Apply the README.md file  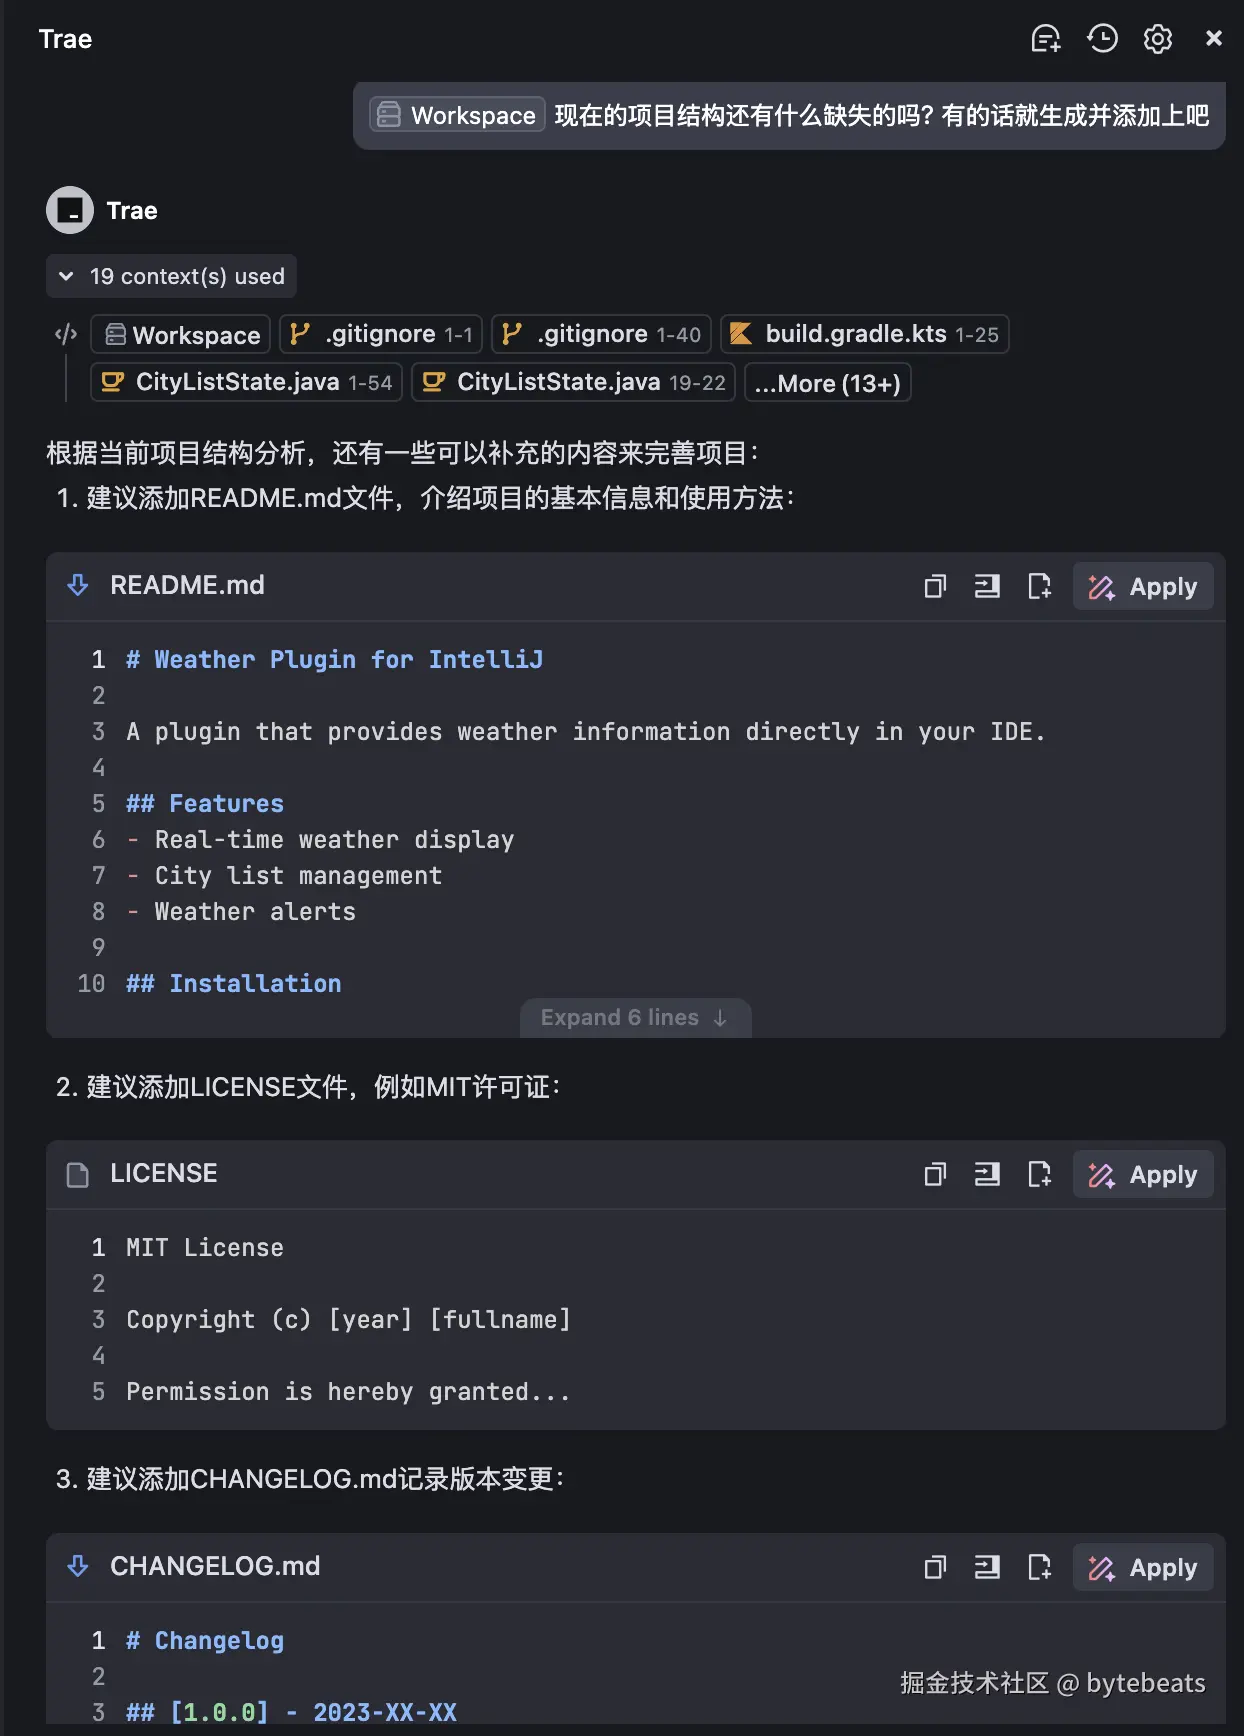(1142, 586)
